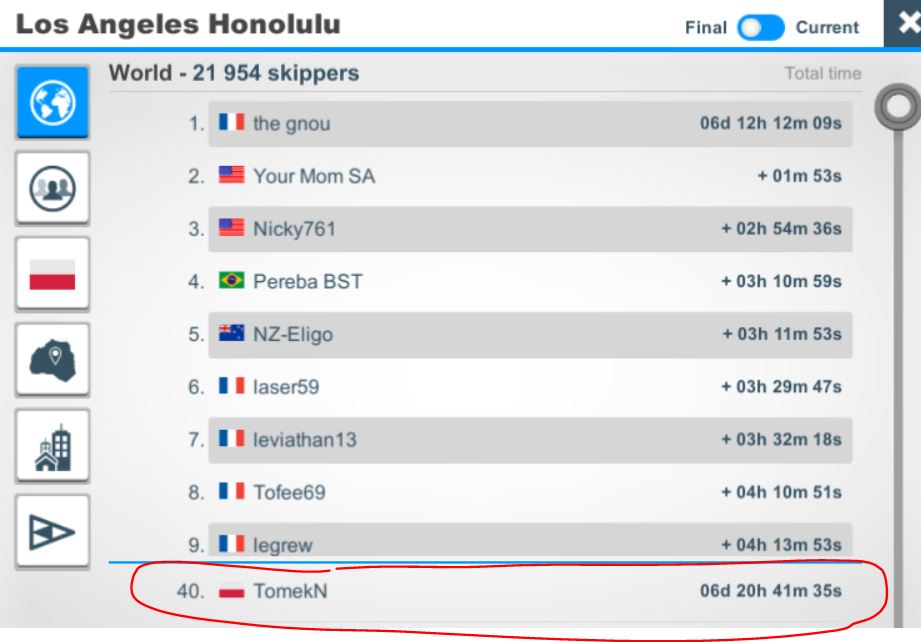Screen dimensions: 921x642
Task: Open the region ranking map pin icon
Action: (x=53, y=360)
